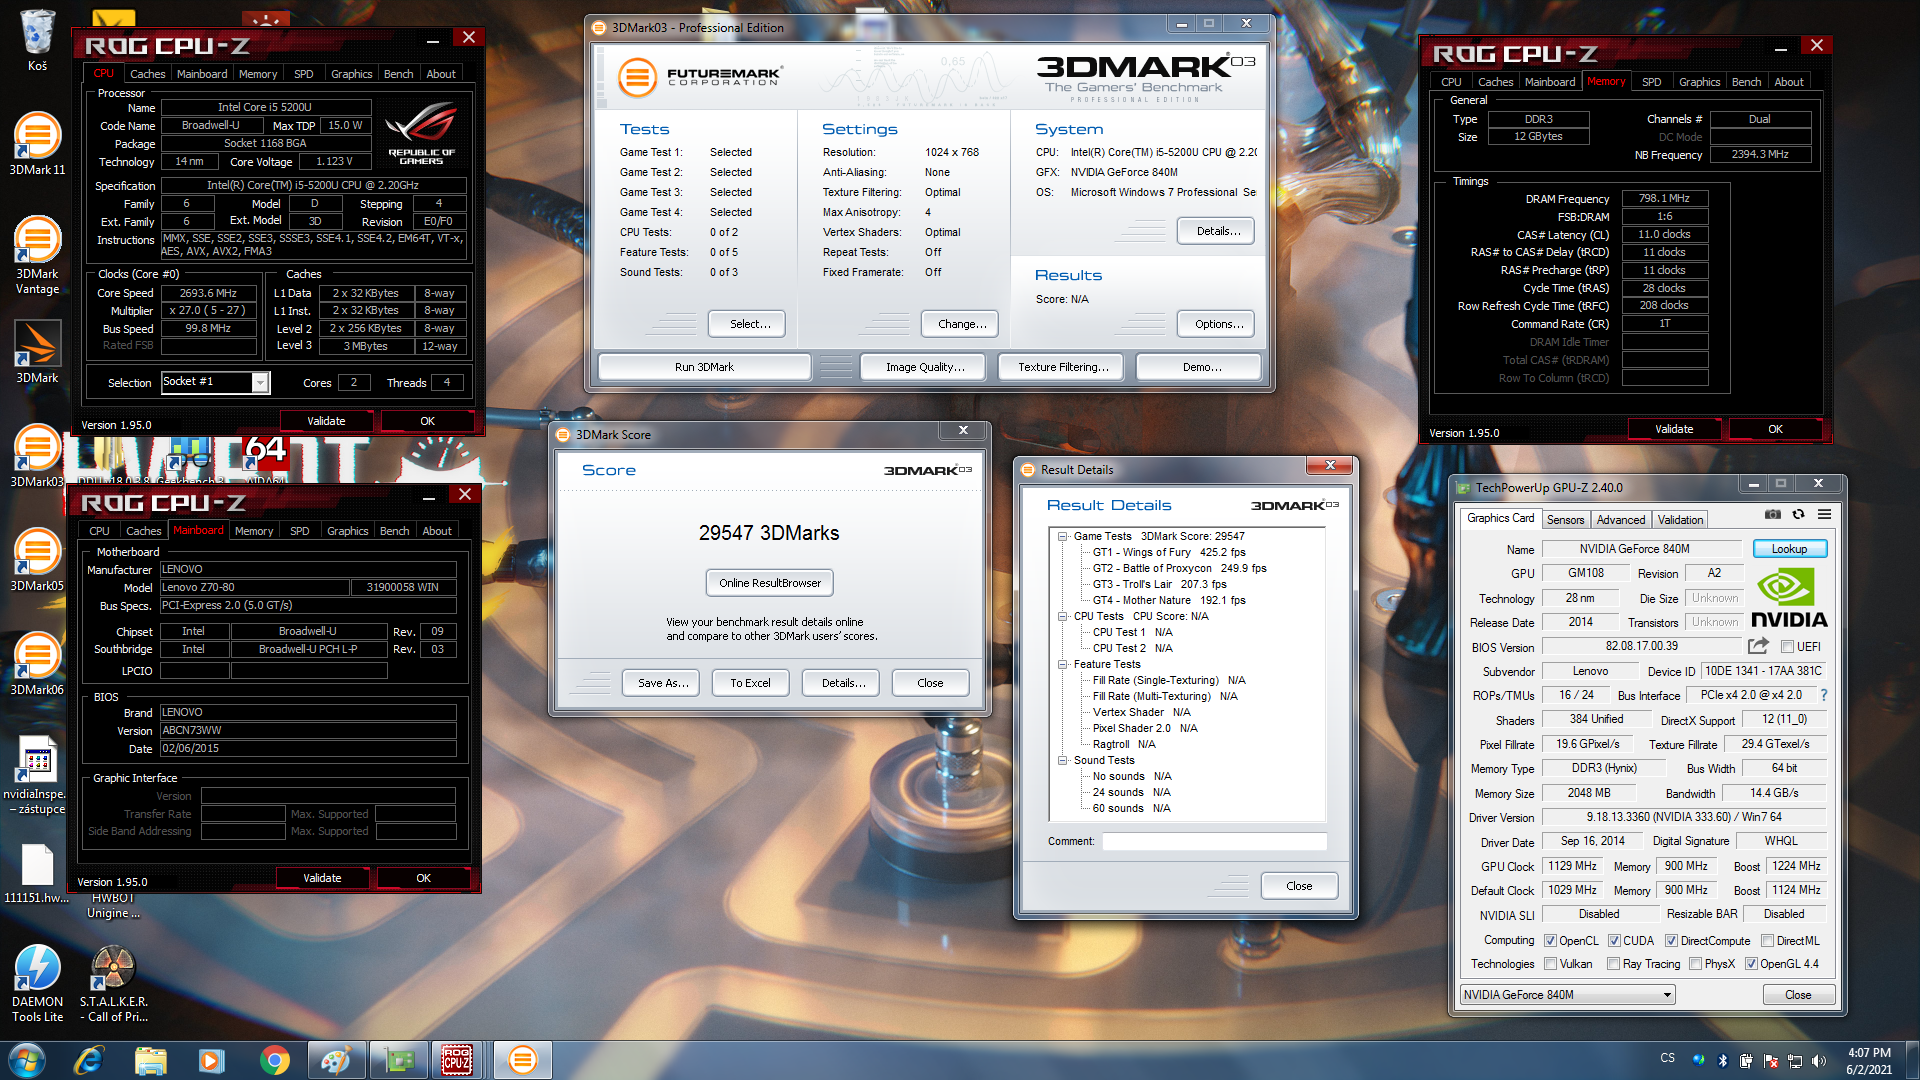Click the Image Quality... button
This screenshot has height=1080, width=1920.
925,367
